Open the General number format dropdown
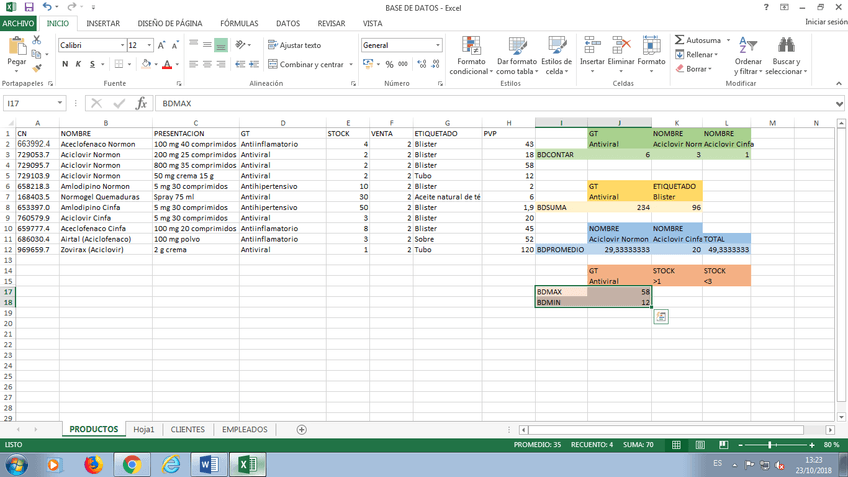The width and height of the screenshot is (848, 477). (x=438, y=45)
